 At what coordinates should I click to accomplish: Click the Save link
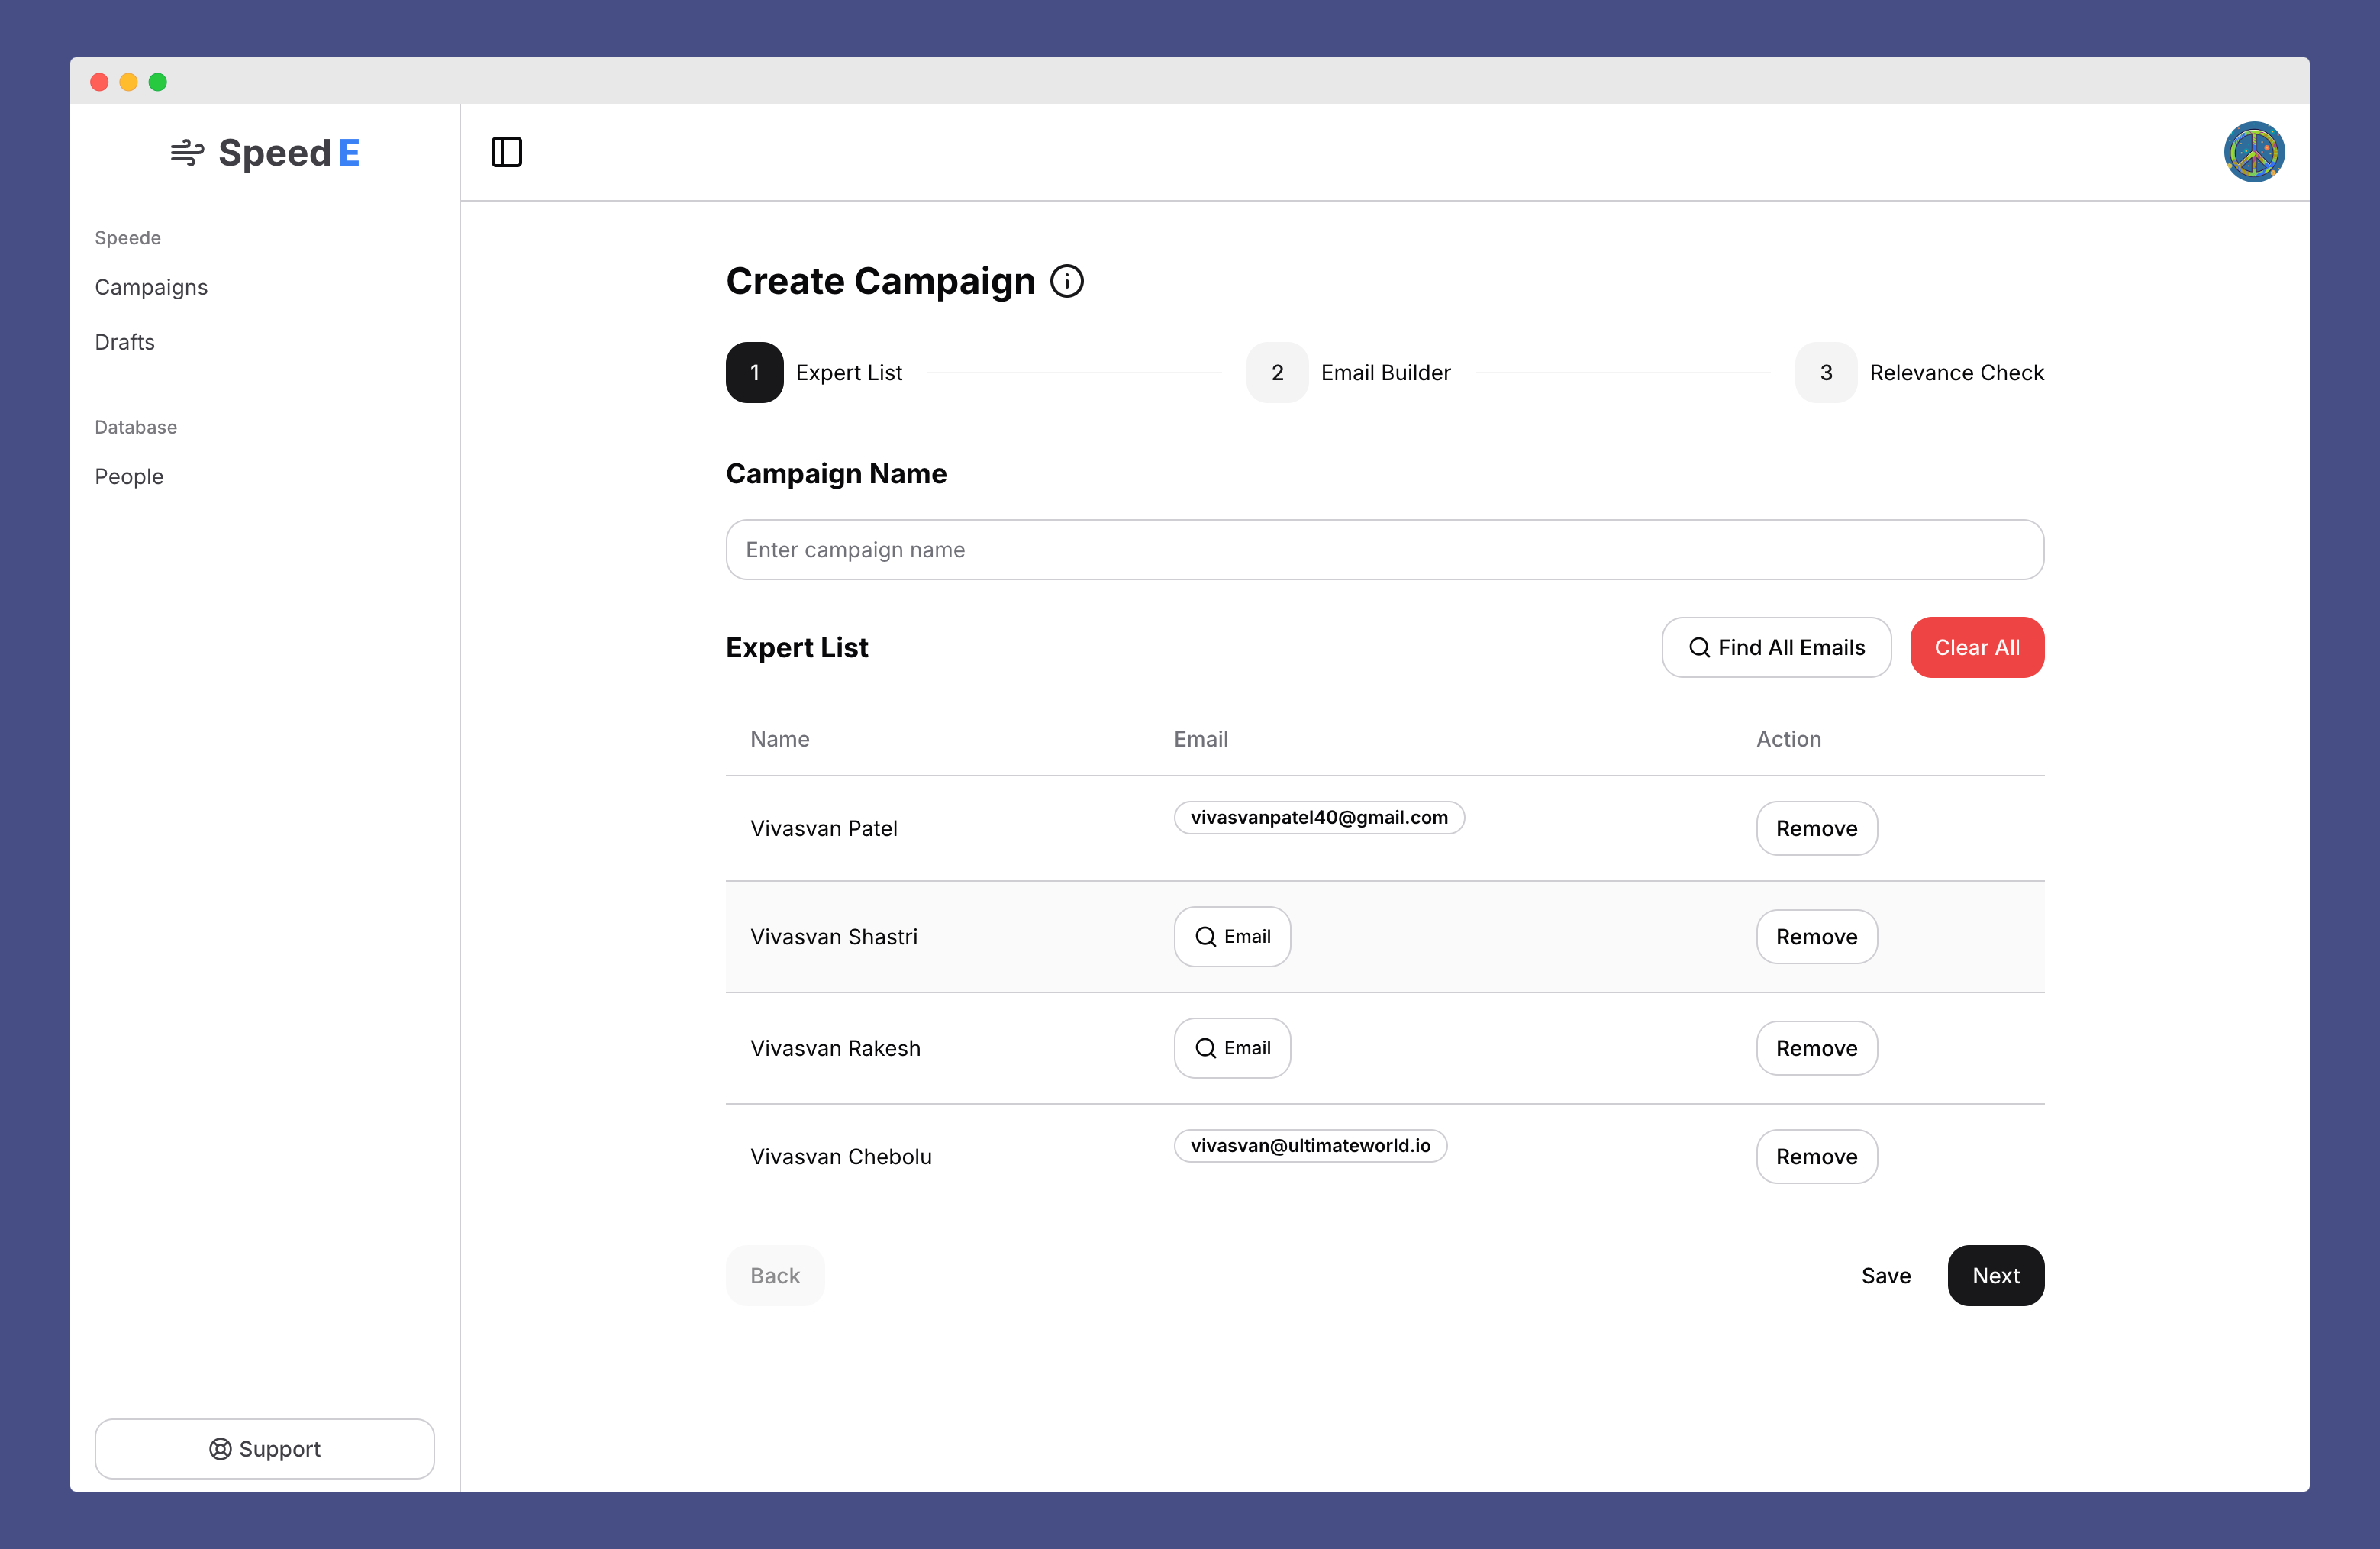click(1886, 1275)
